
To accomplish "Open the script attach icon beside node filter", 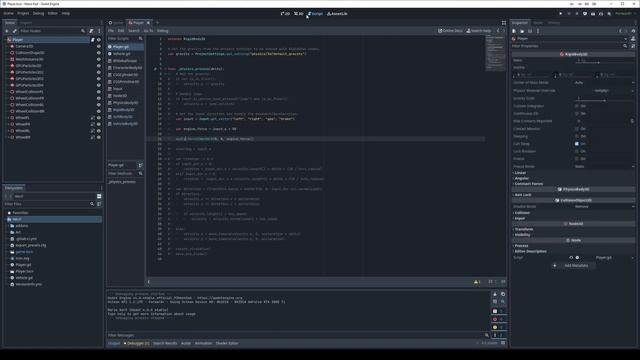I will [x=91, y=31].
